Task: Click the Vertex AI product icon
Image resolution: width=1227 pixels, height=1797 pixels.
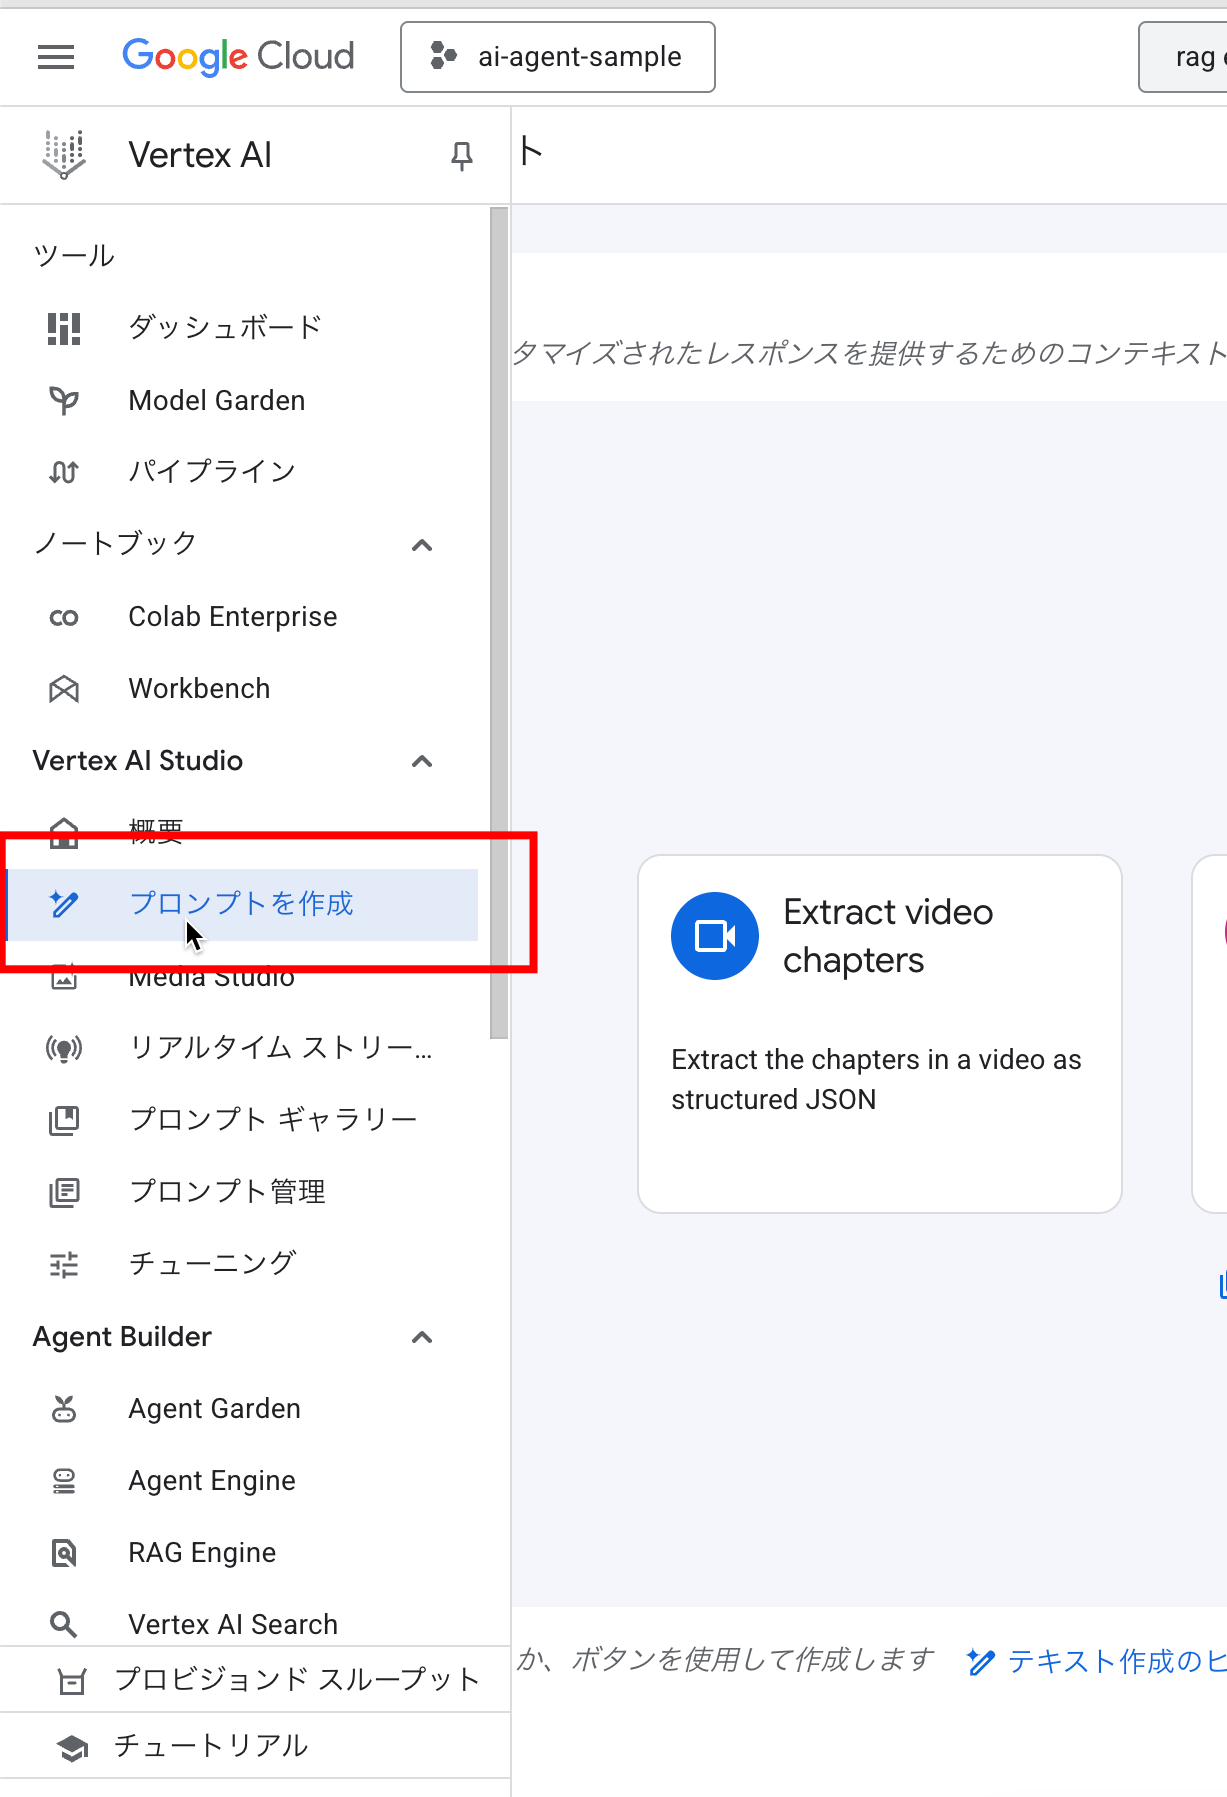Action: click(64, 155)
